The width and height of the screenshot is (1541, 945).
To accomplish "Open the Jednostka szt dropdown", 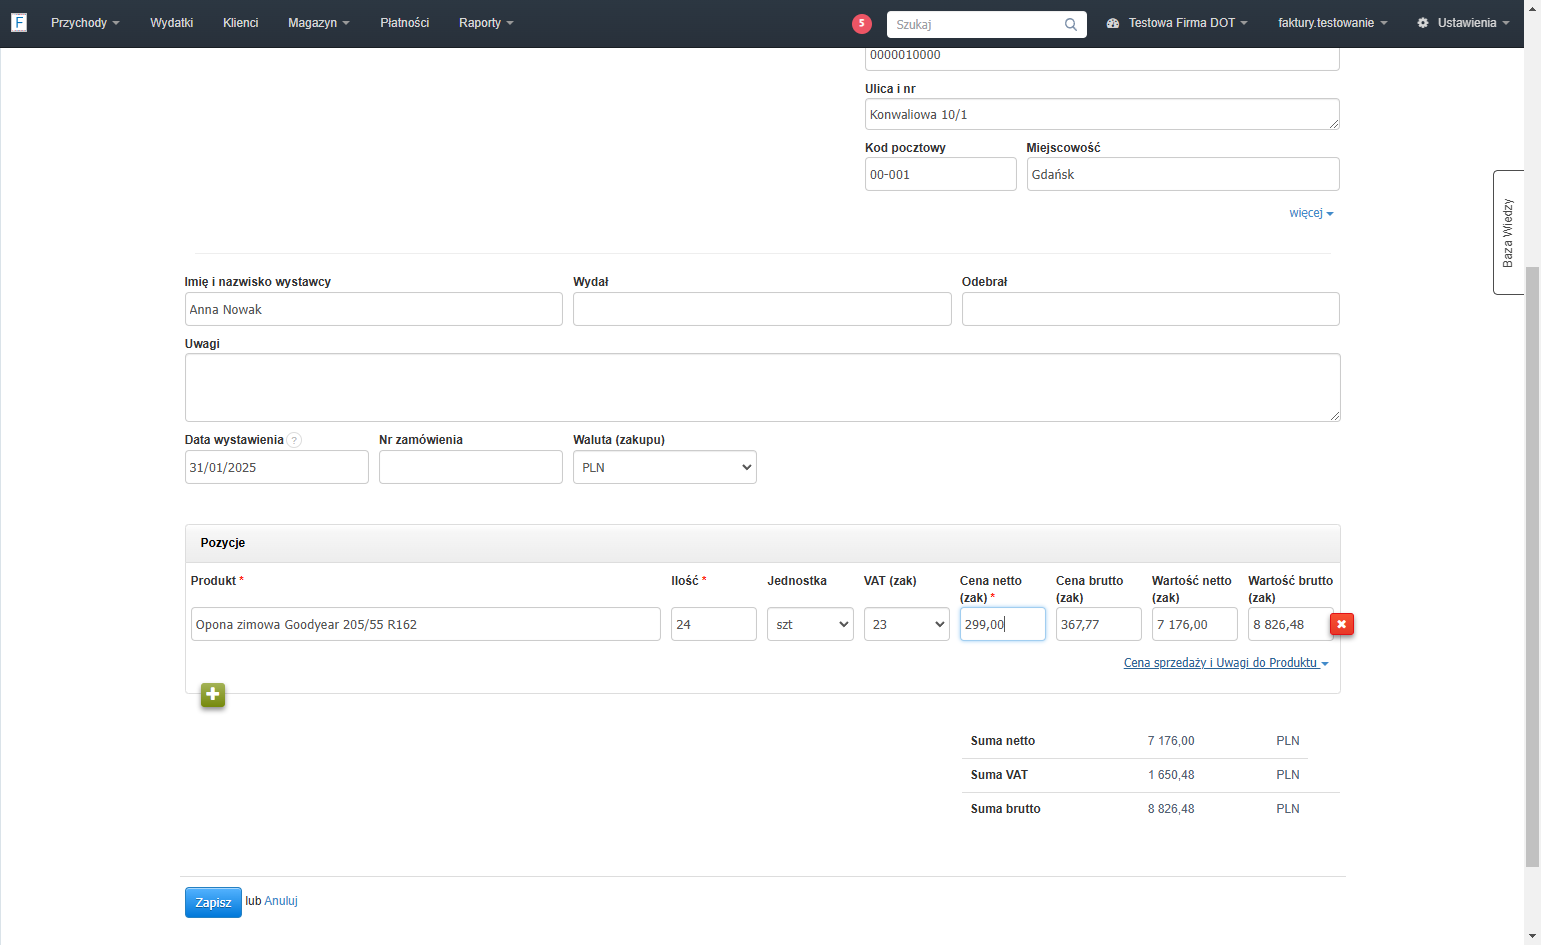I will pos(810,624).
